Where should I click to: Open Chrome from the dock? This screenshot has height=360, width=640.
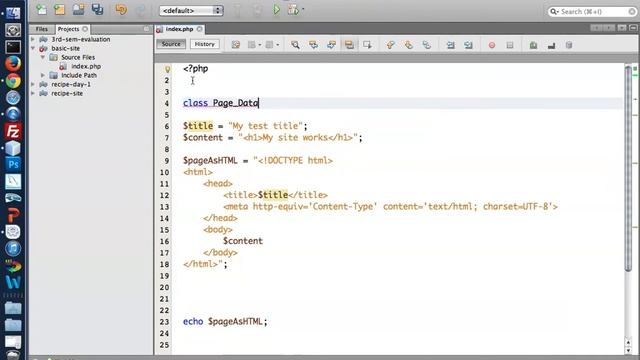coord(13,81)
